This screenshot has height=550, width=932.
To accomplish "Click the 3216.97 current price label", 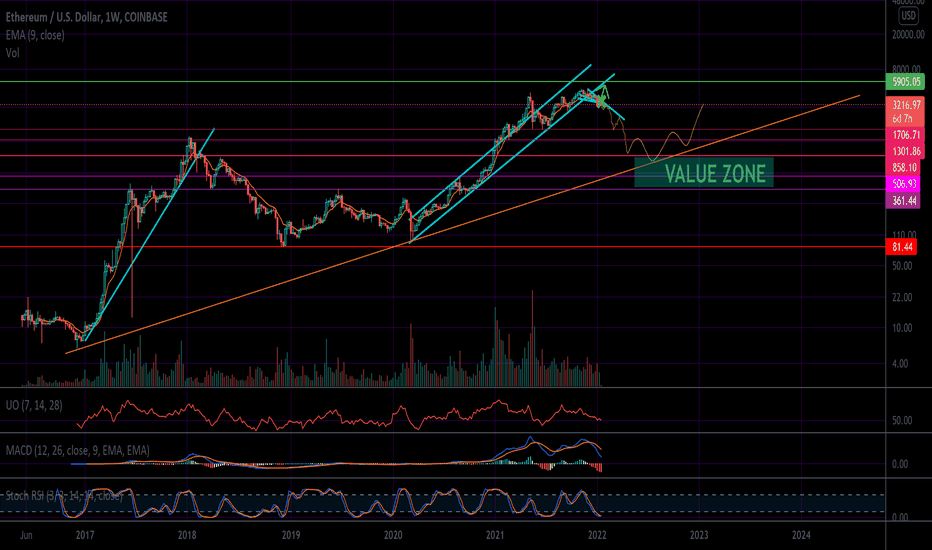I will click(905, 105).
